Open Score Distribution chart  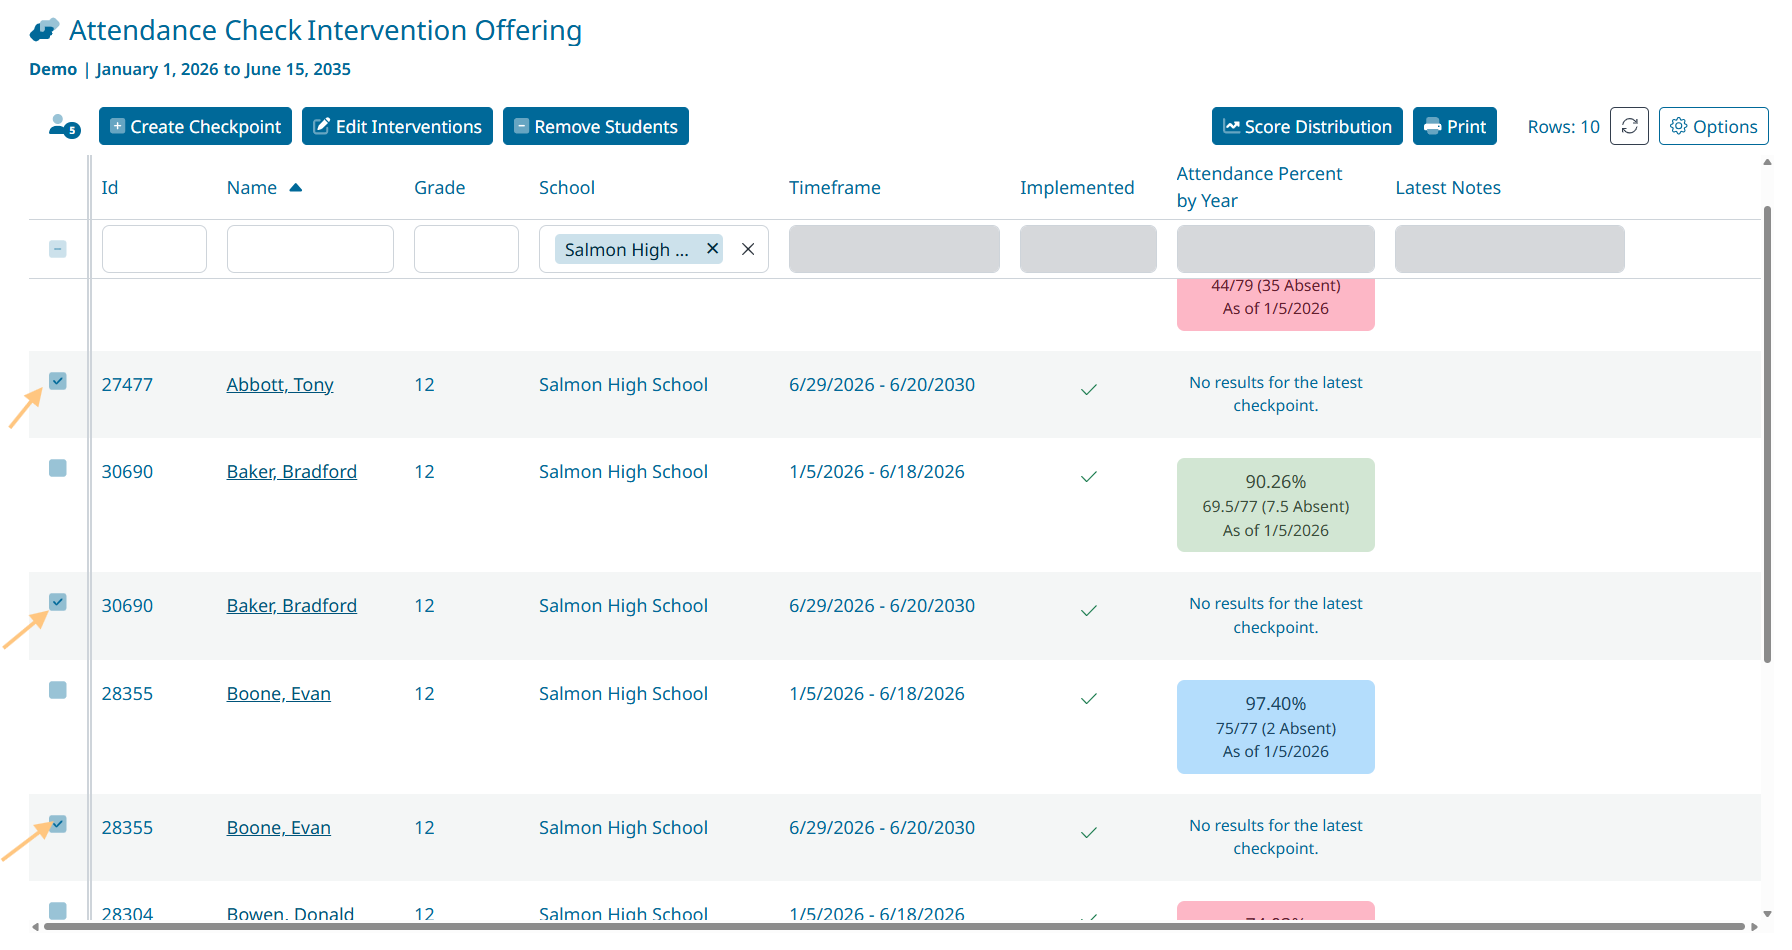[x=1306, y=127]
